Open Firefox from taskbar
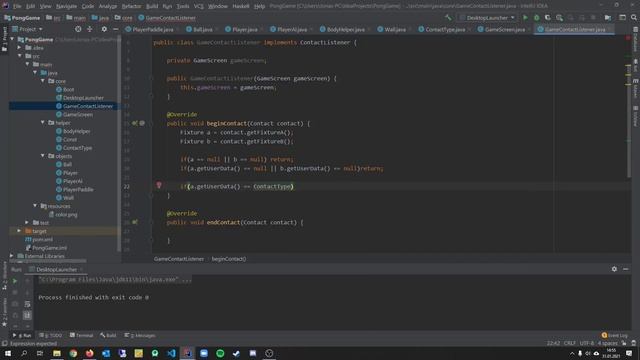This screenshot has width=640, height=360. point(89,353)
